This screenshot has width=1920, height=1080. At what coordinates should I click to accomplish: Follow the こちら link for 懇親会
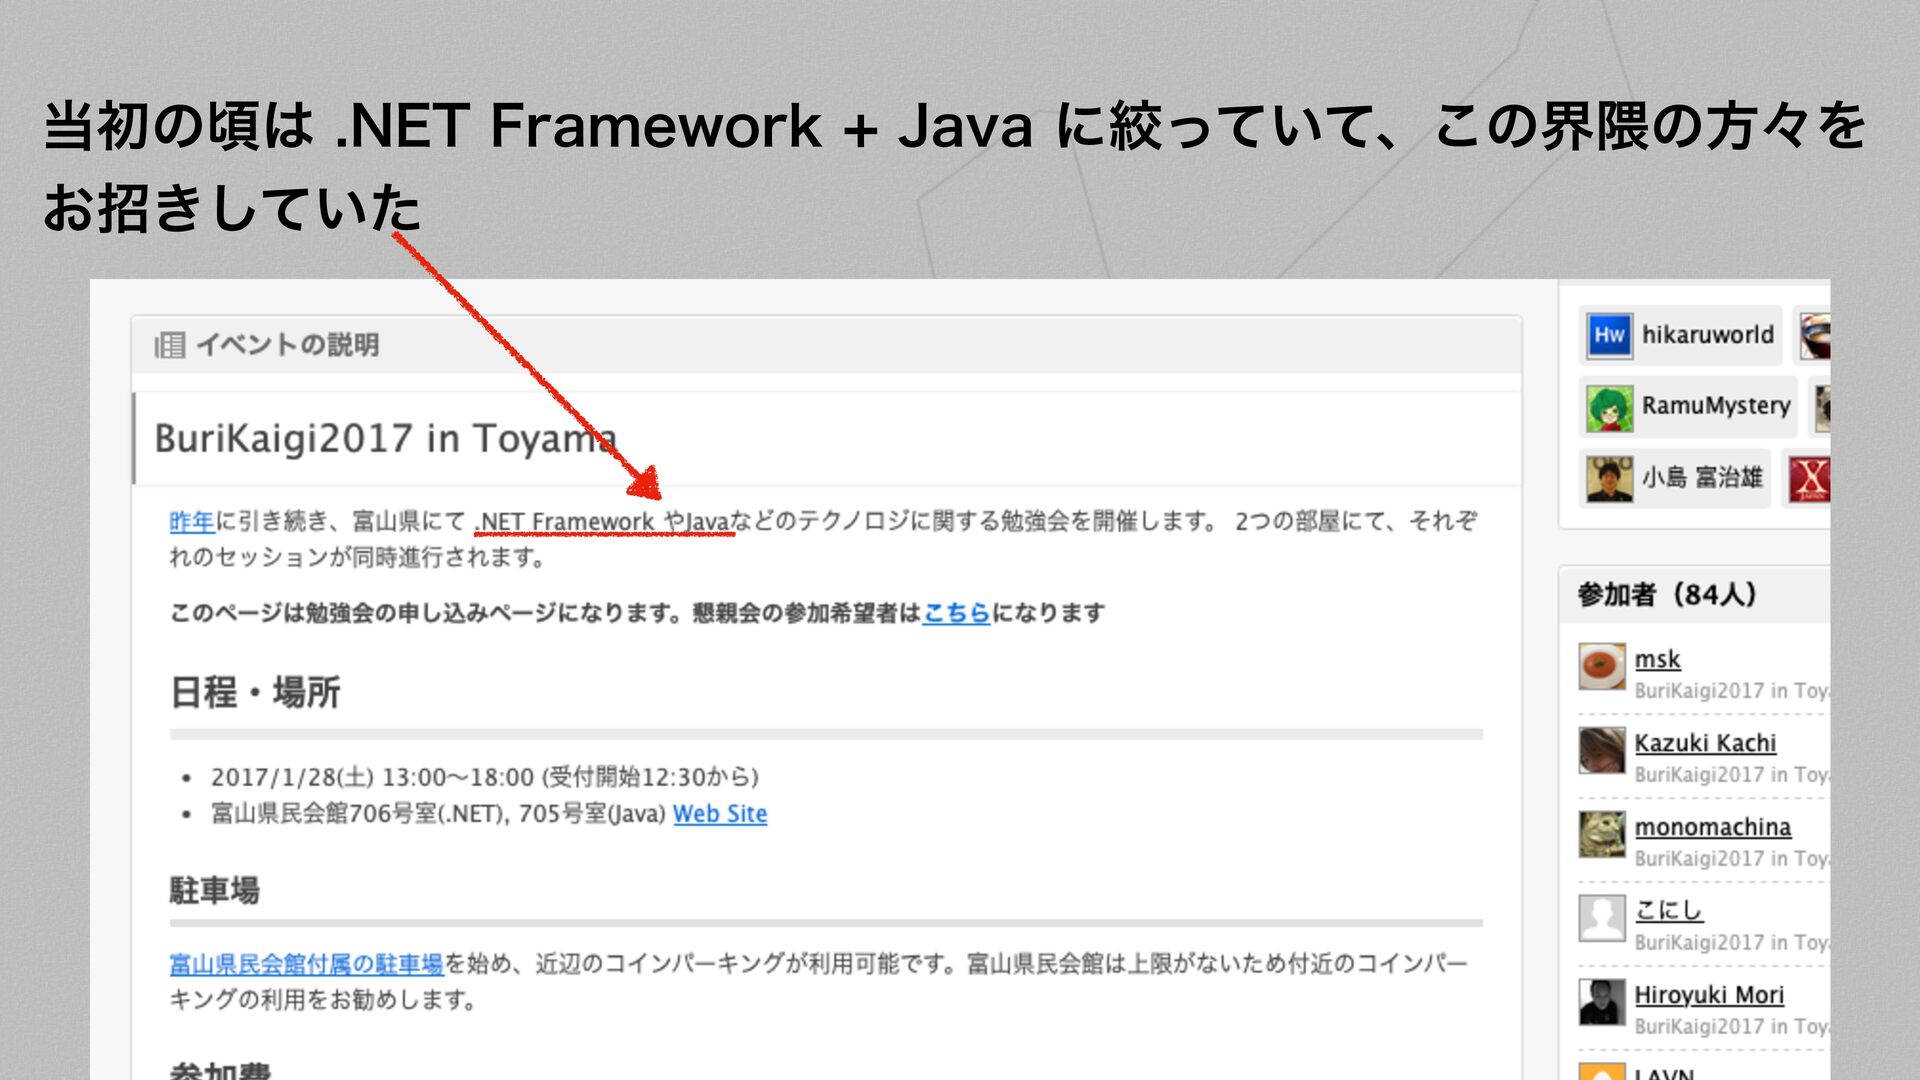coord(955,612)
